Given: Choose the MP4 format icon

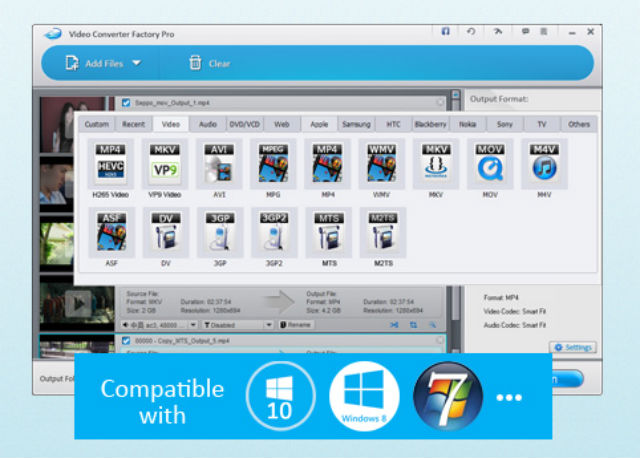Looking at the screenshot, I should pos(327,164).
